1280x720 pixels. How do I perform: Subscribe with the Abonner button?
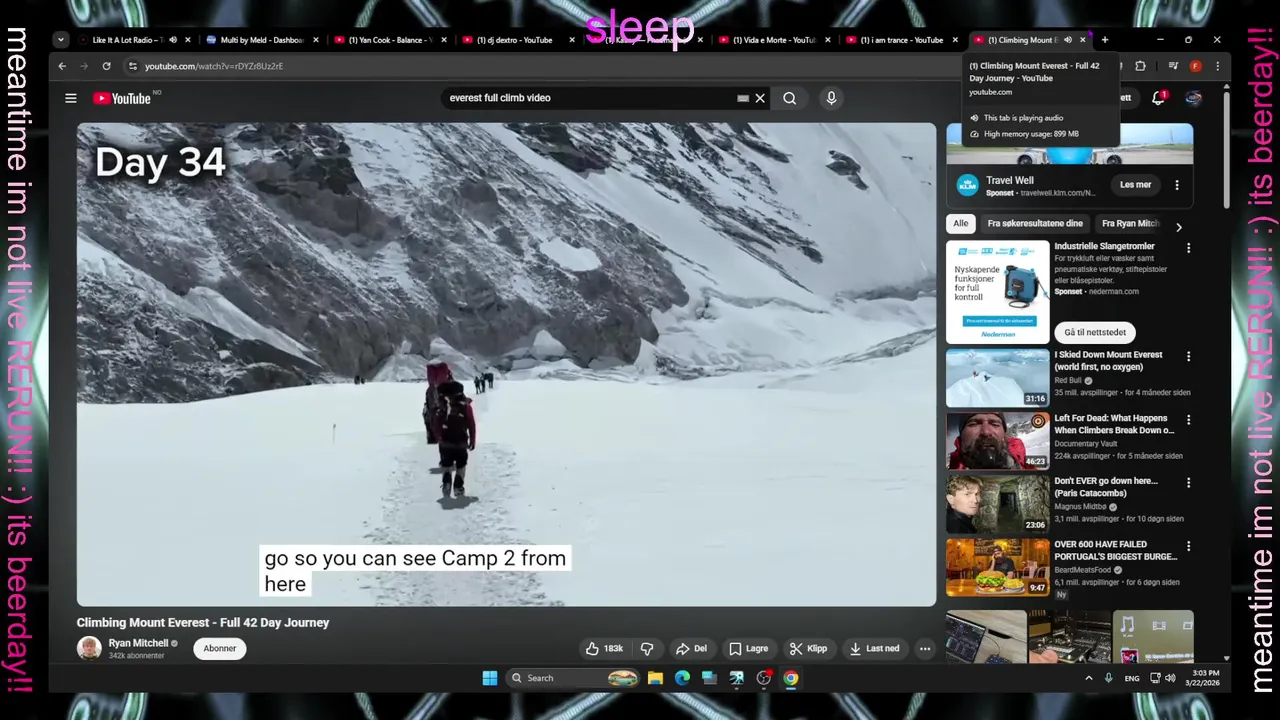coord(220,648)
